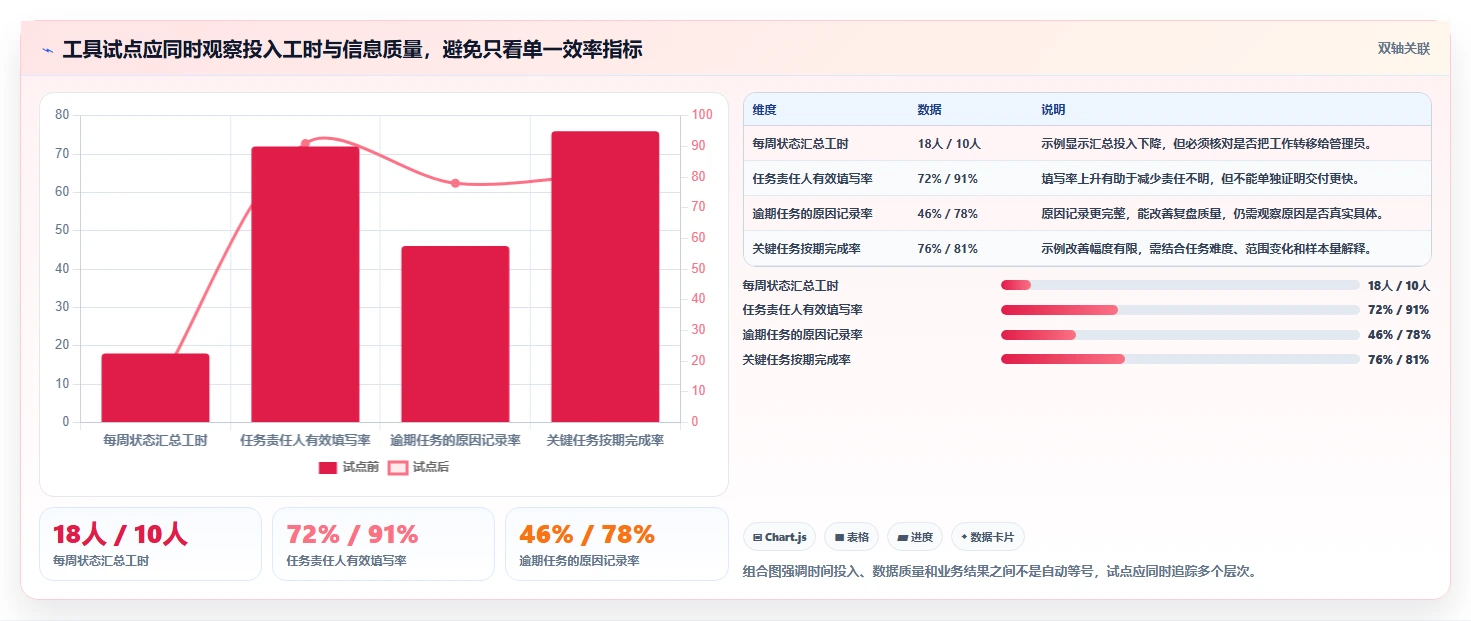Click the 逾期任务的原因记录率 x-axis label under the chart
The width and height of the screenshot is (1471, 621).
pos(455,440)
